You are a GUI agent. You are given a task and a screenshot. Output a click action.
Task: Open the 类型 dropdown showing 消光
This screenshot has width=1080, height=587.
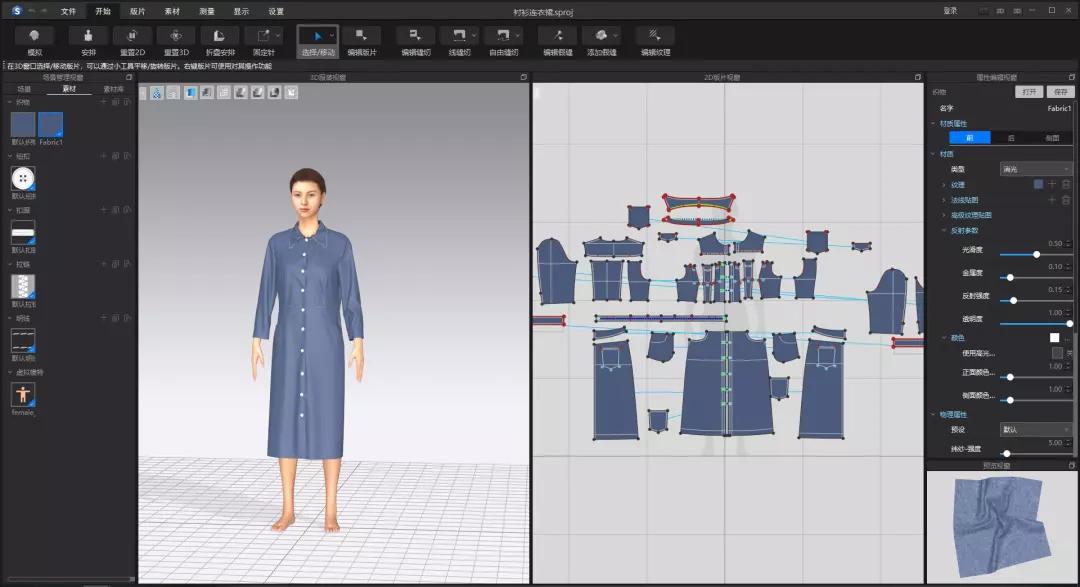[1035, 168]
